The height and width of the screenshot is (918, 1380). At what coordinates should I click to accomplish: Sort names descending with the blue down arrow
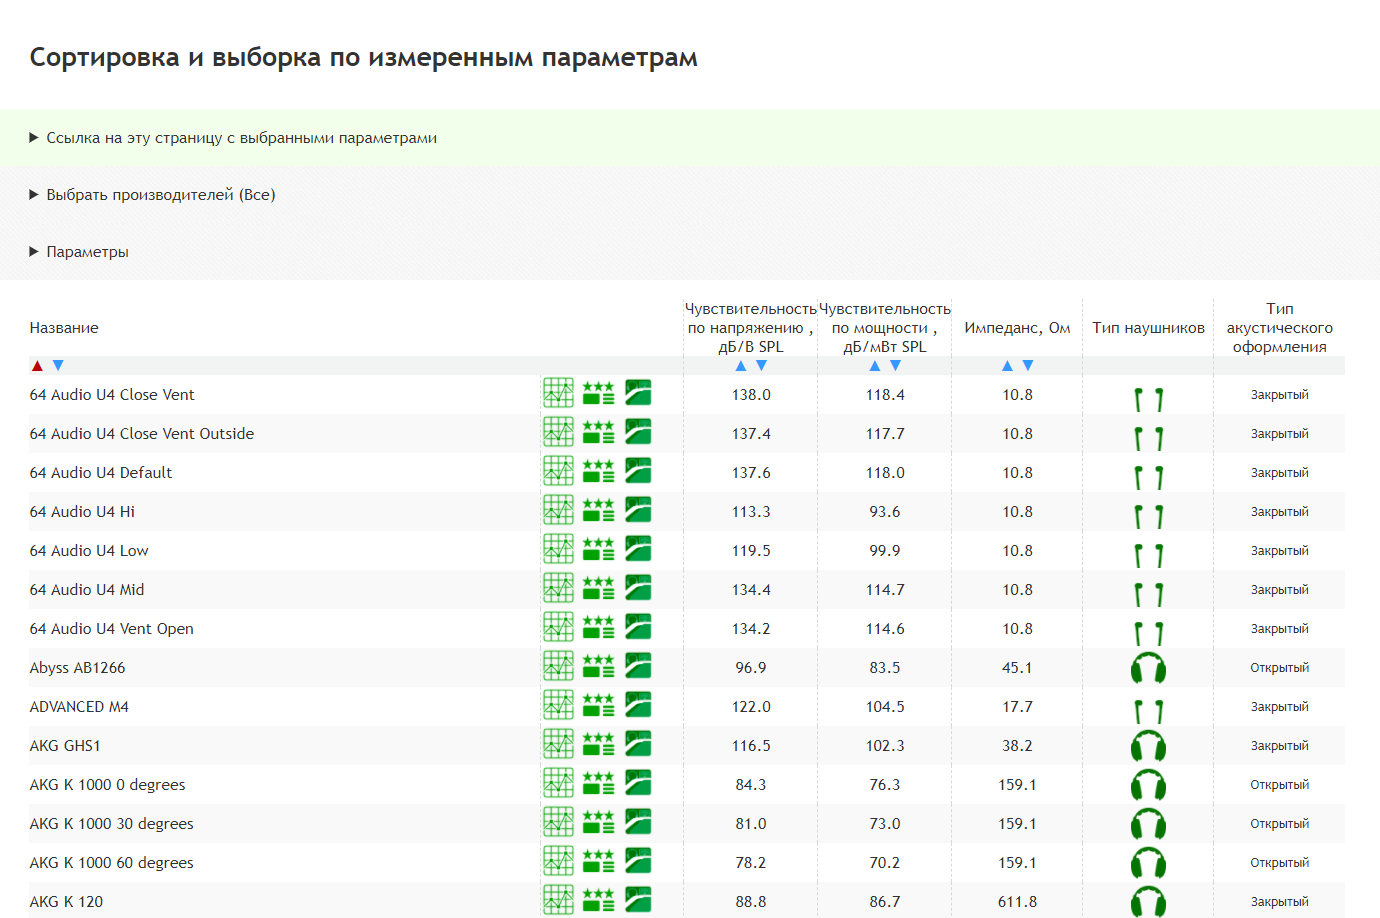tap(58, 366)
